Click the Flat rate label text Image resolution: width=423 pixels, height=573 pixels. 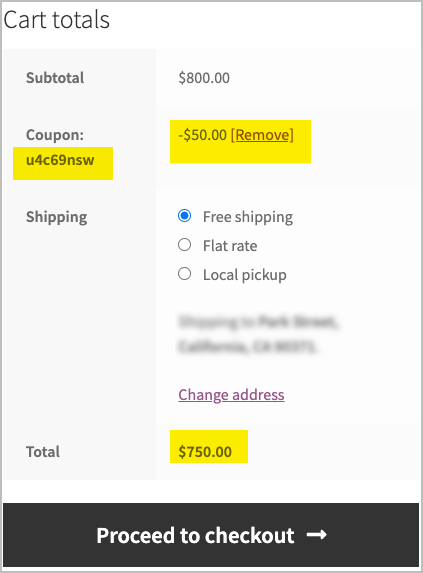[x=230, y=246]
